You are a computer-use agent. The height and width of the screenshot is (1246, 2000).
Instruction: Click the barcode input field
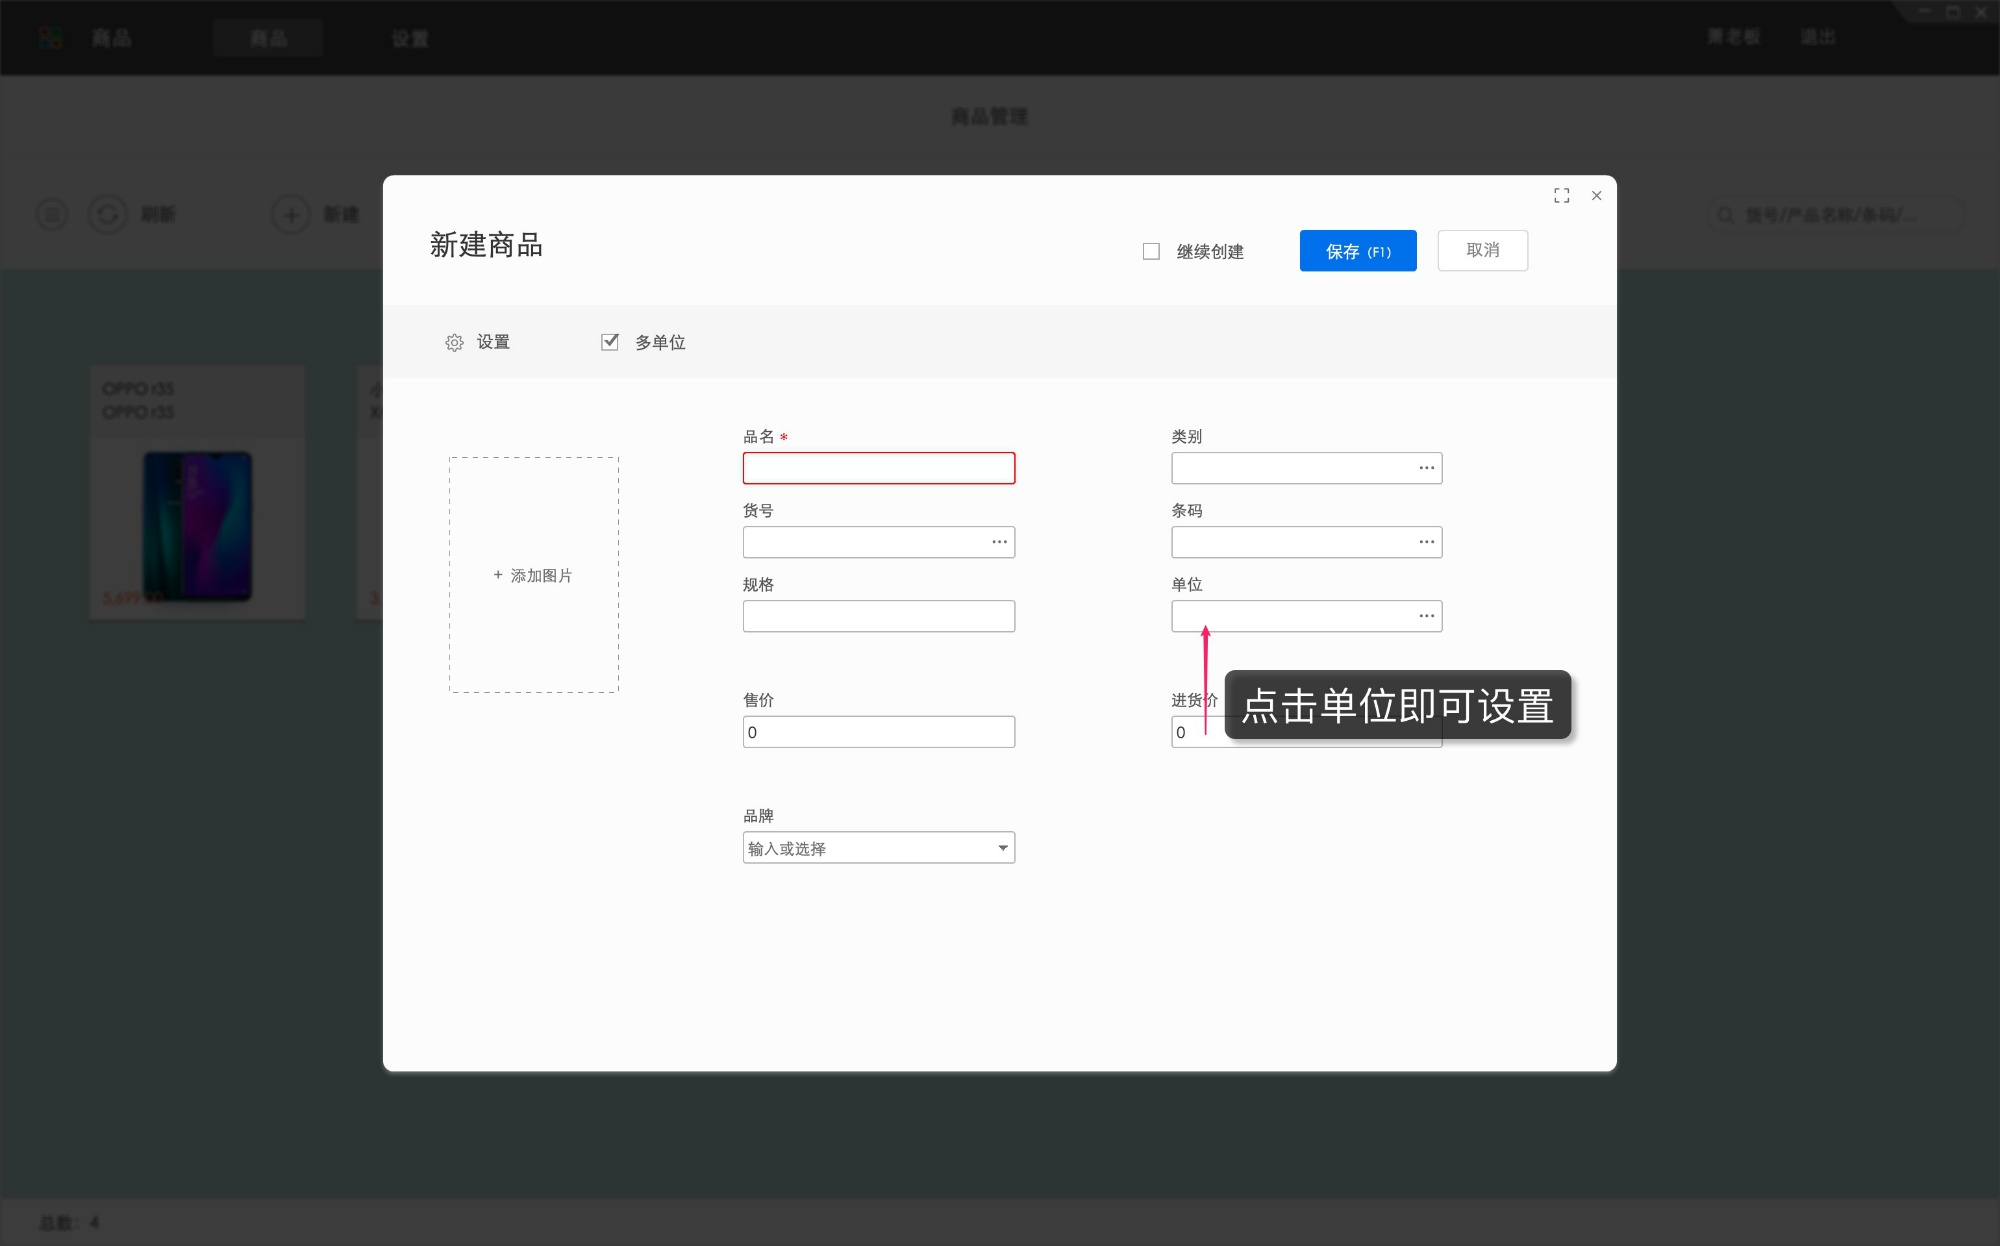tap(1290, 542)
